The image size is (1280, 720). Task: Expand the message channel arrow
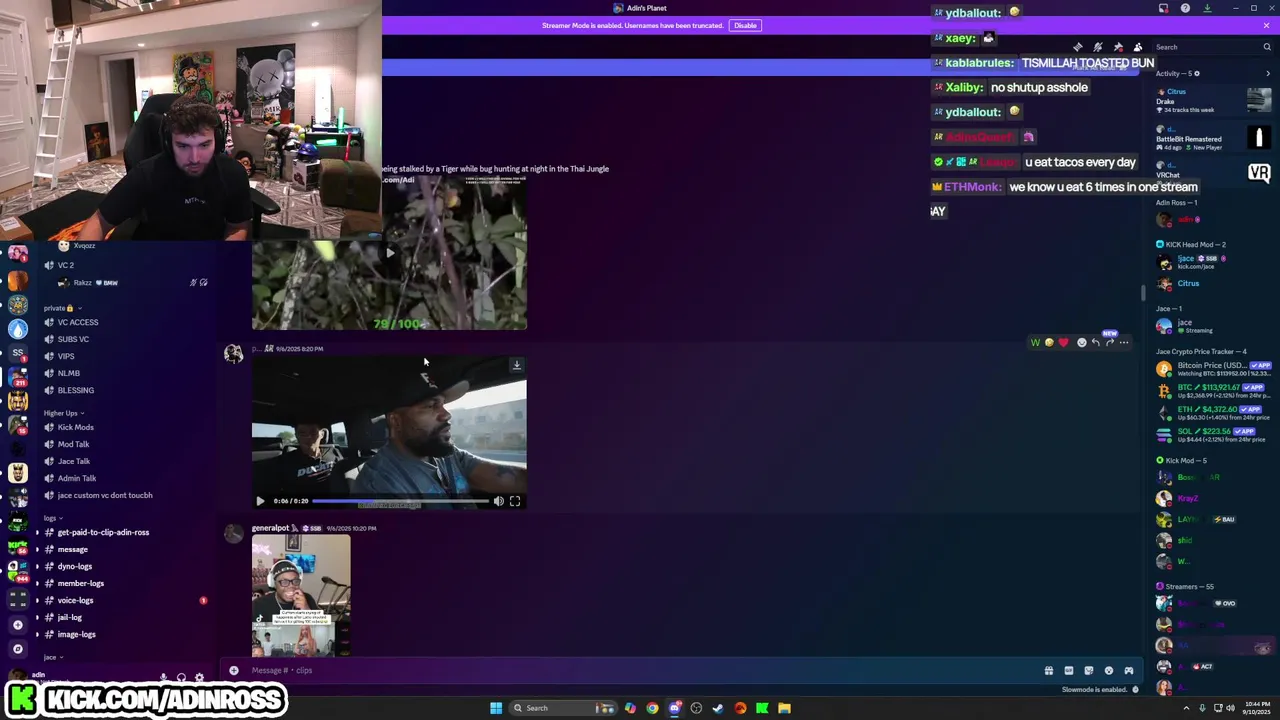[38, 549]
